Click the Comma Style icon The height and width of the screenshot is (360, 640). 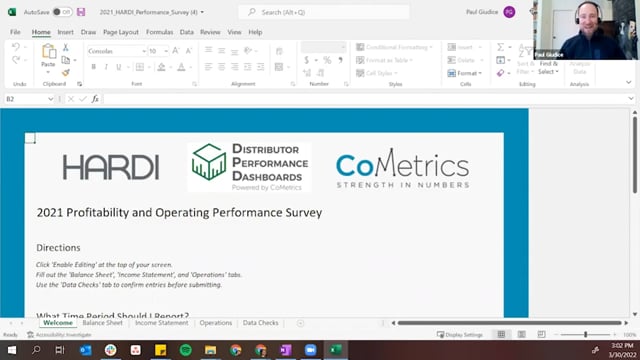(340, 60)
